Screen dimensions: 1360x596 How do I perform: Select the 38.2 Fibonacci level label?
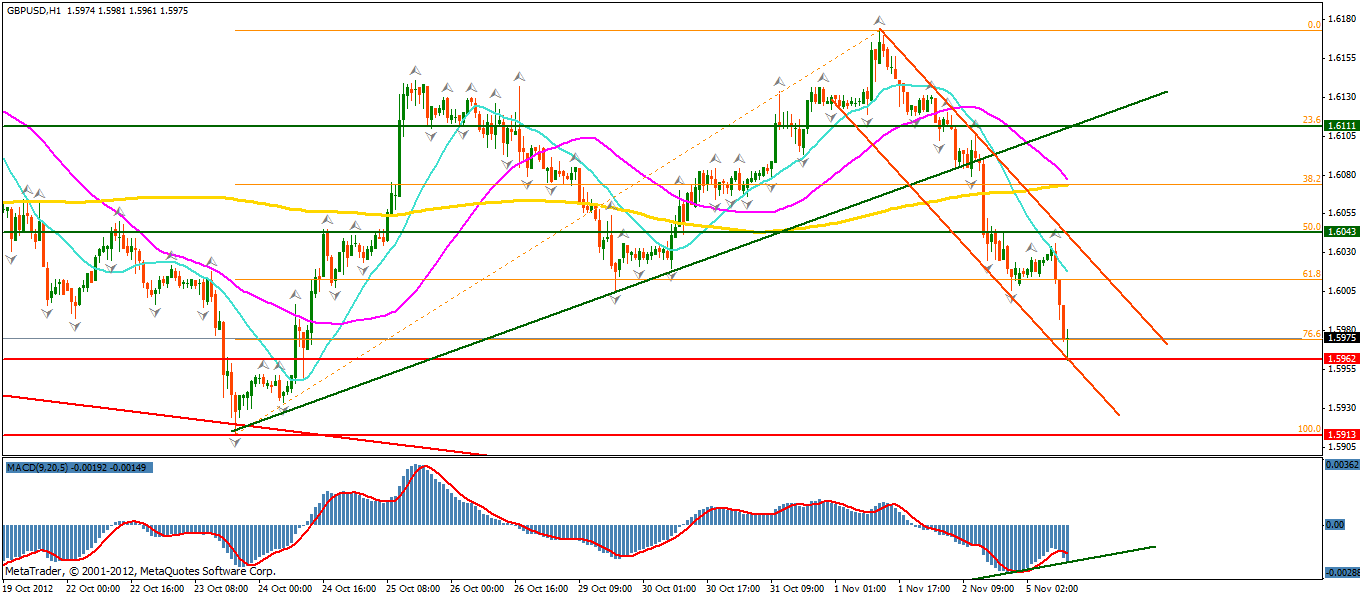[x=1311, y=179]
